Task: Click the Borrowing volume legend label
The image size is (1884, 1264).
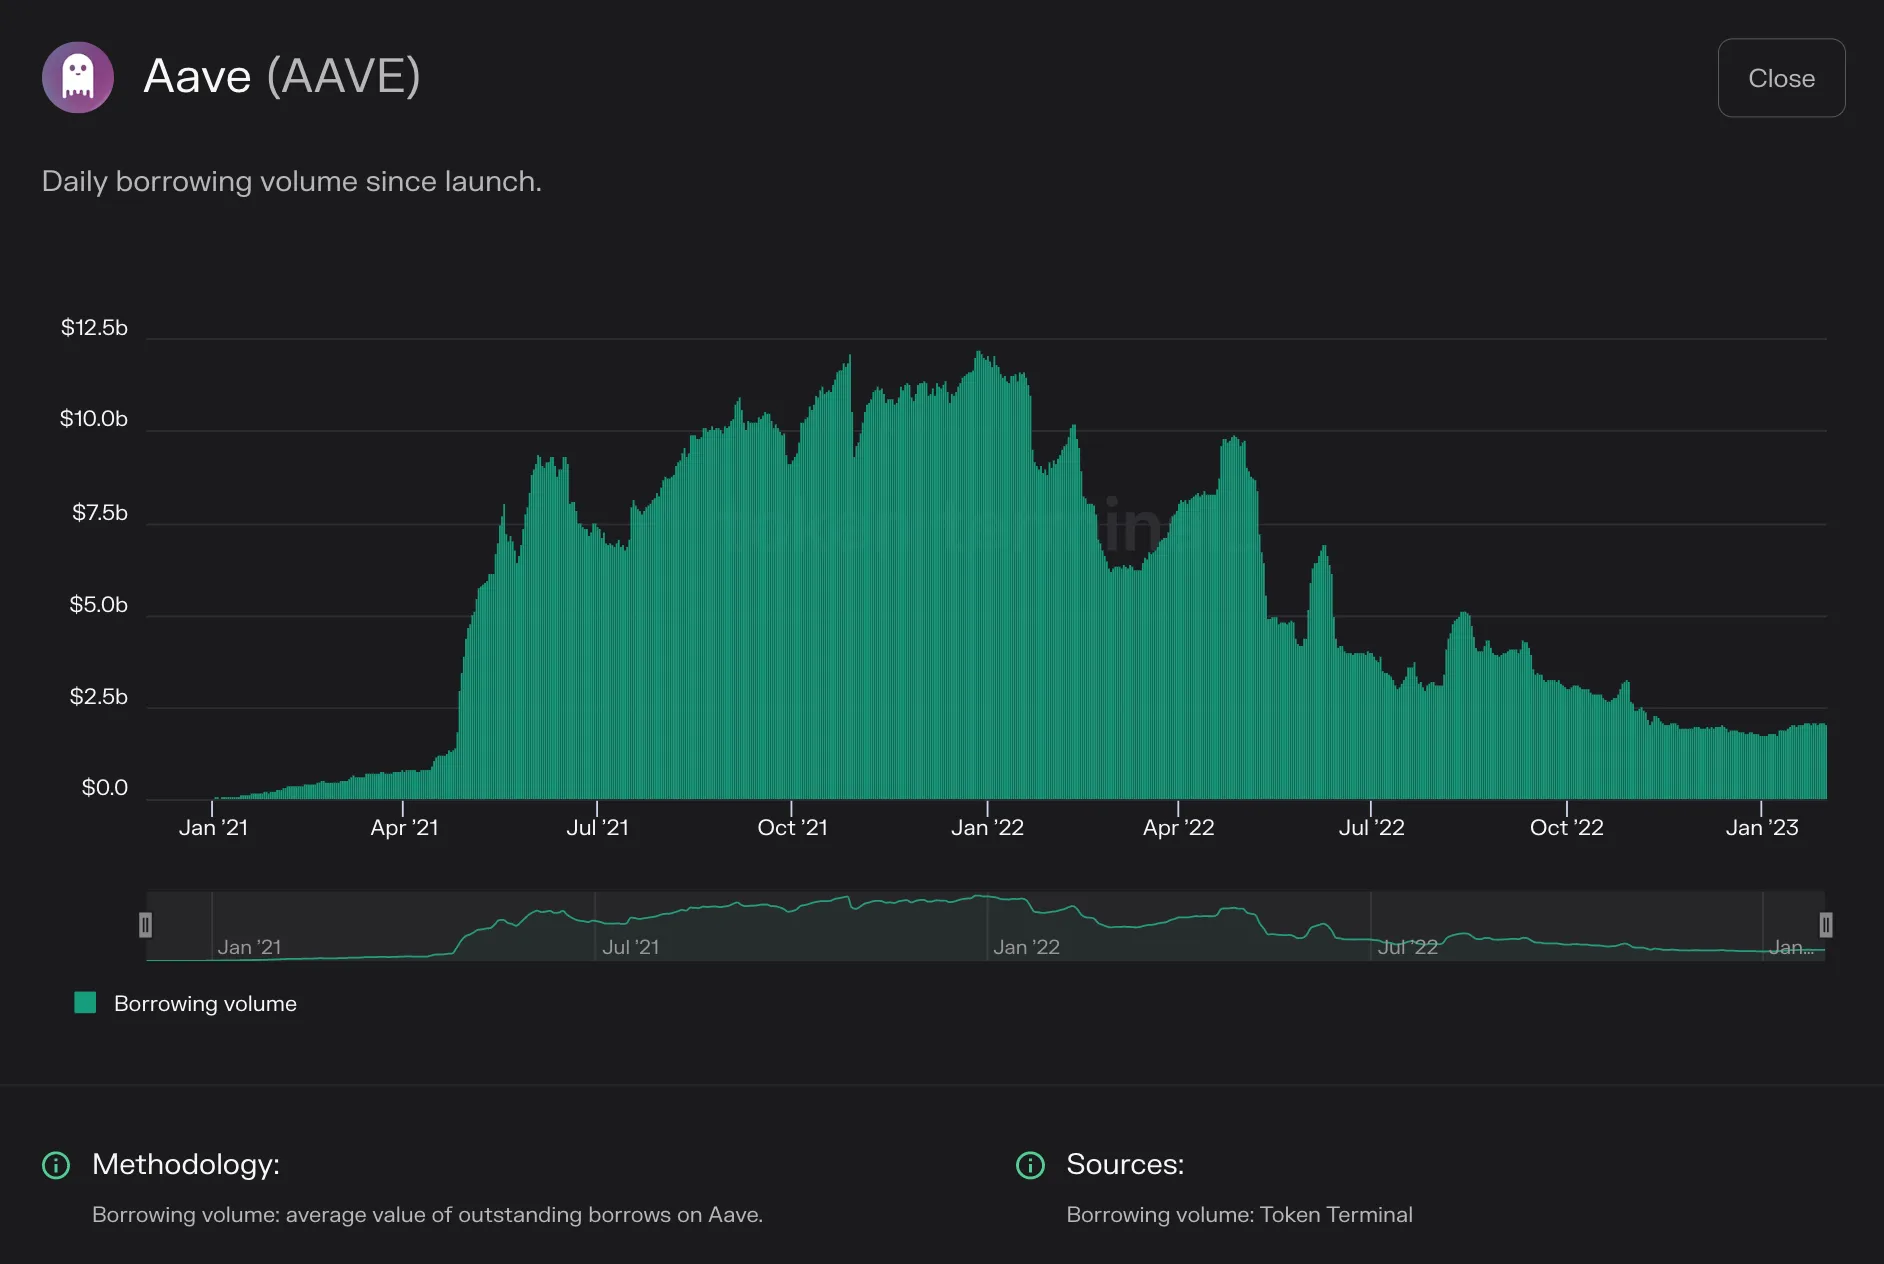Action: tap(205, 1003)
